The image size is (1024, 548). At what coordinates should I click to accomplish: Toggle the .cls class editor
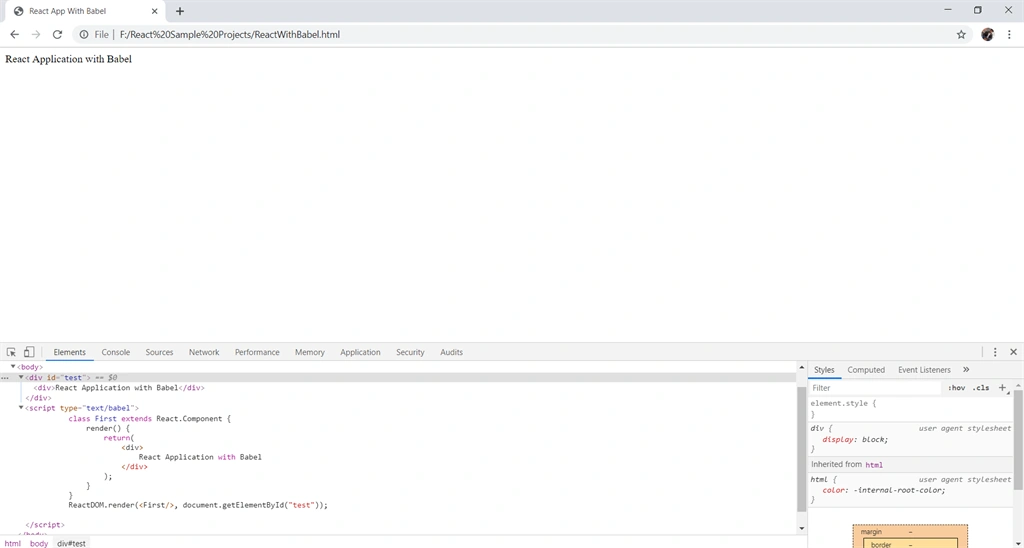click(x=980, y=388)
